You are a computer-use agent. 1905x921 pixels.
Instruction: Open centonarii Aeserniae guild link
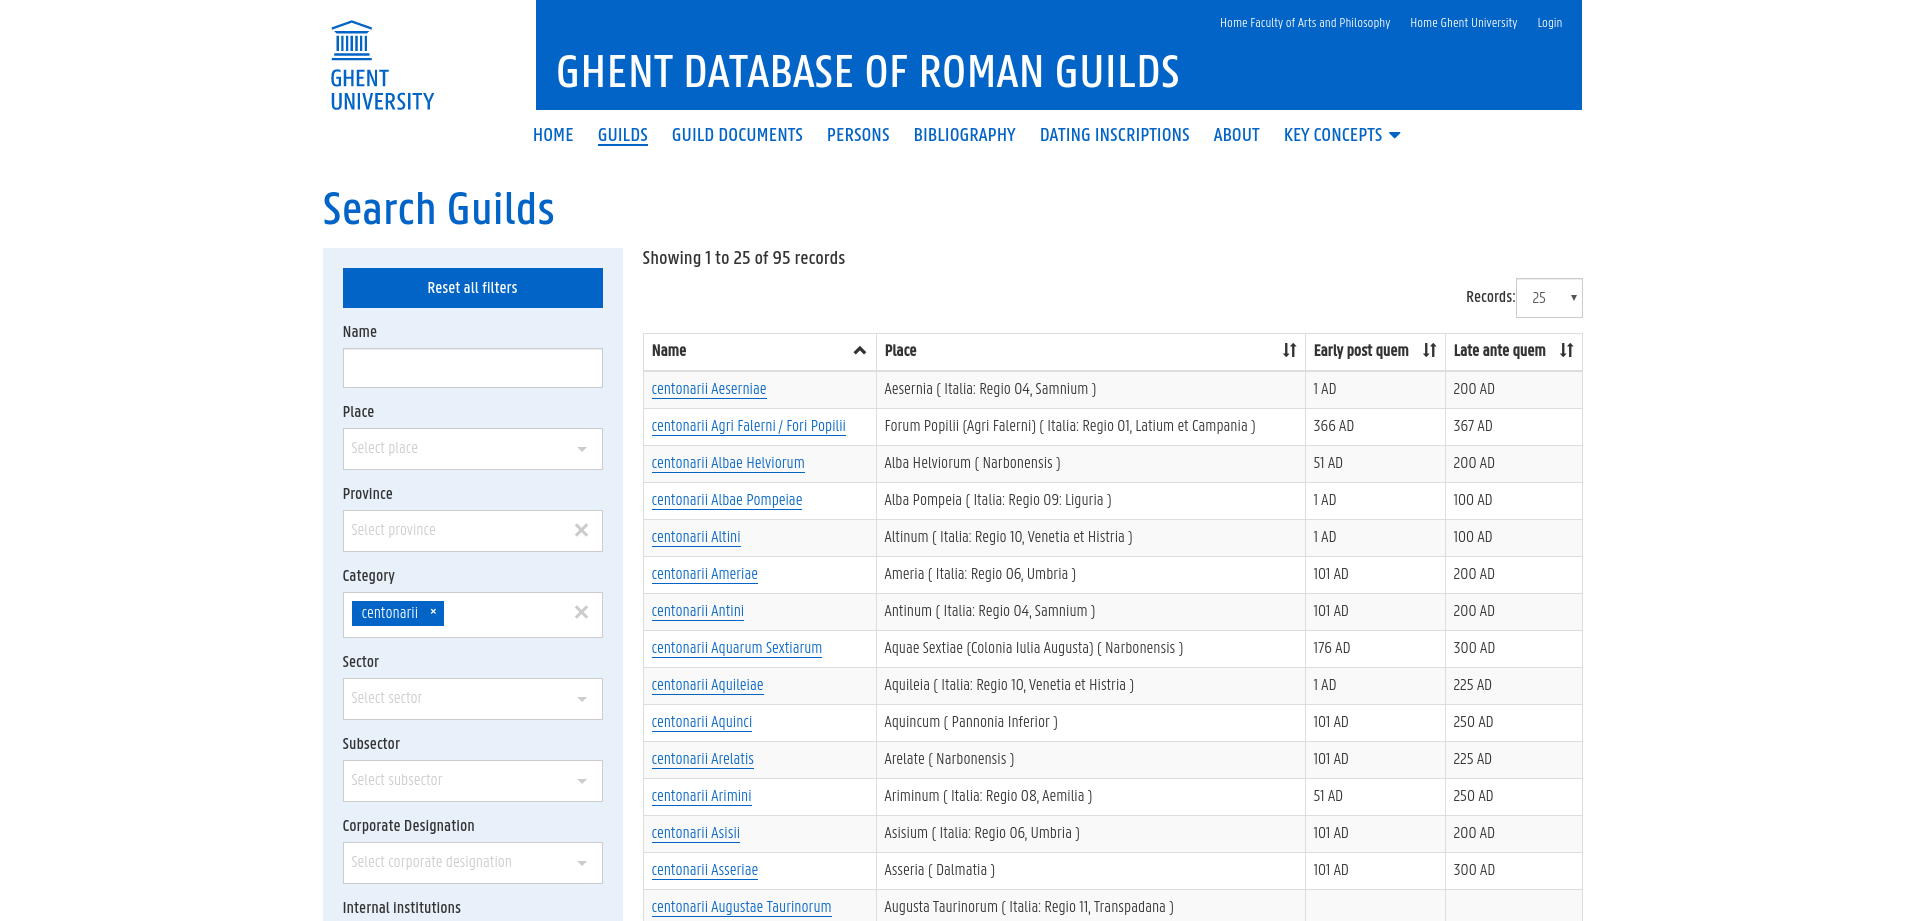click(x=709, y=390)
